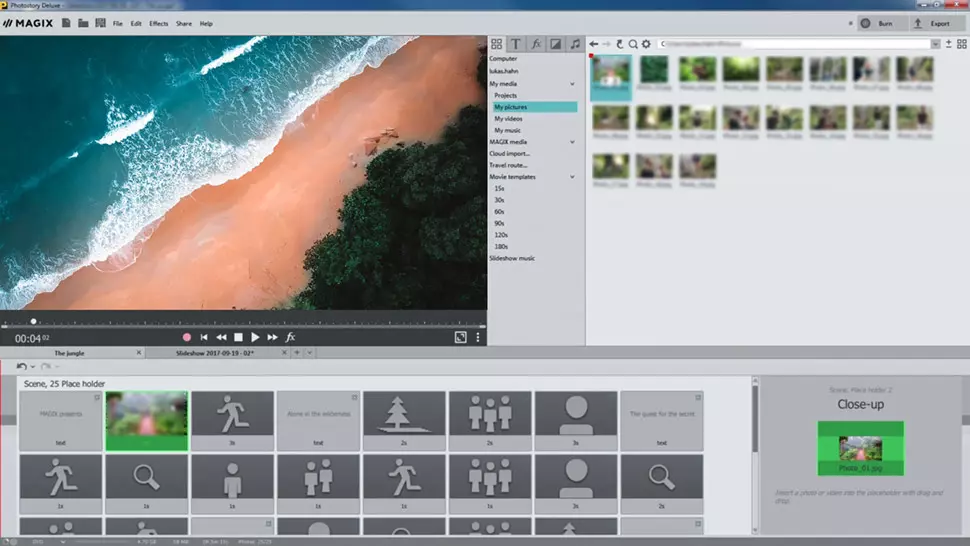Image resolution: width=970 pixels, height=546 pixels.
Task: Click the refresh icon in media browser
Action: click(620, 44)
